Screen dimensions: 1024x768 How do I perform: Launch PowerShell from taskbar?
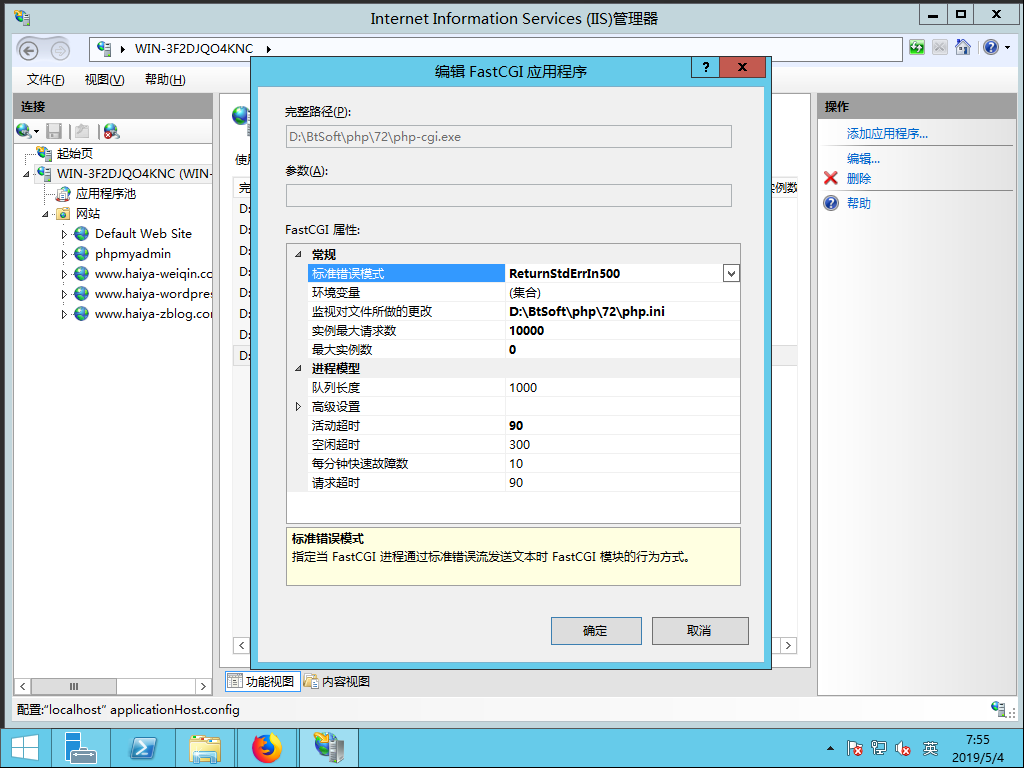tap(143, 748)
